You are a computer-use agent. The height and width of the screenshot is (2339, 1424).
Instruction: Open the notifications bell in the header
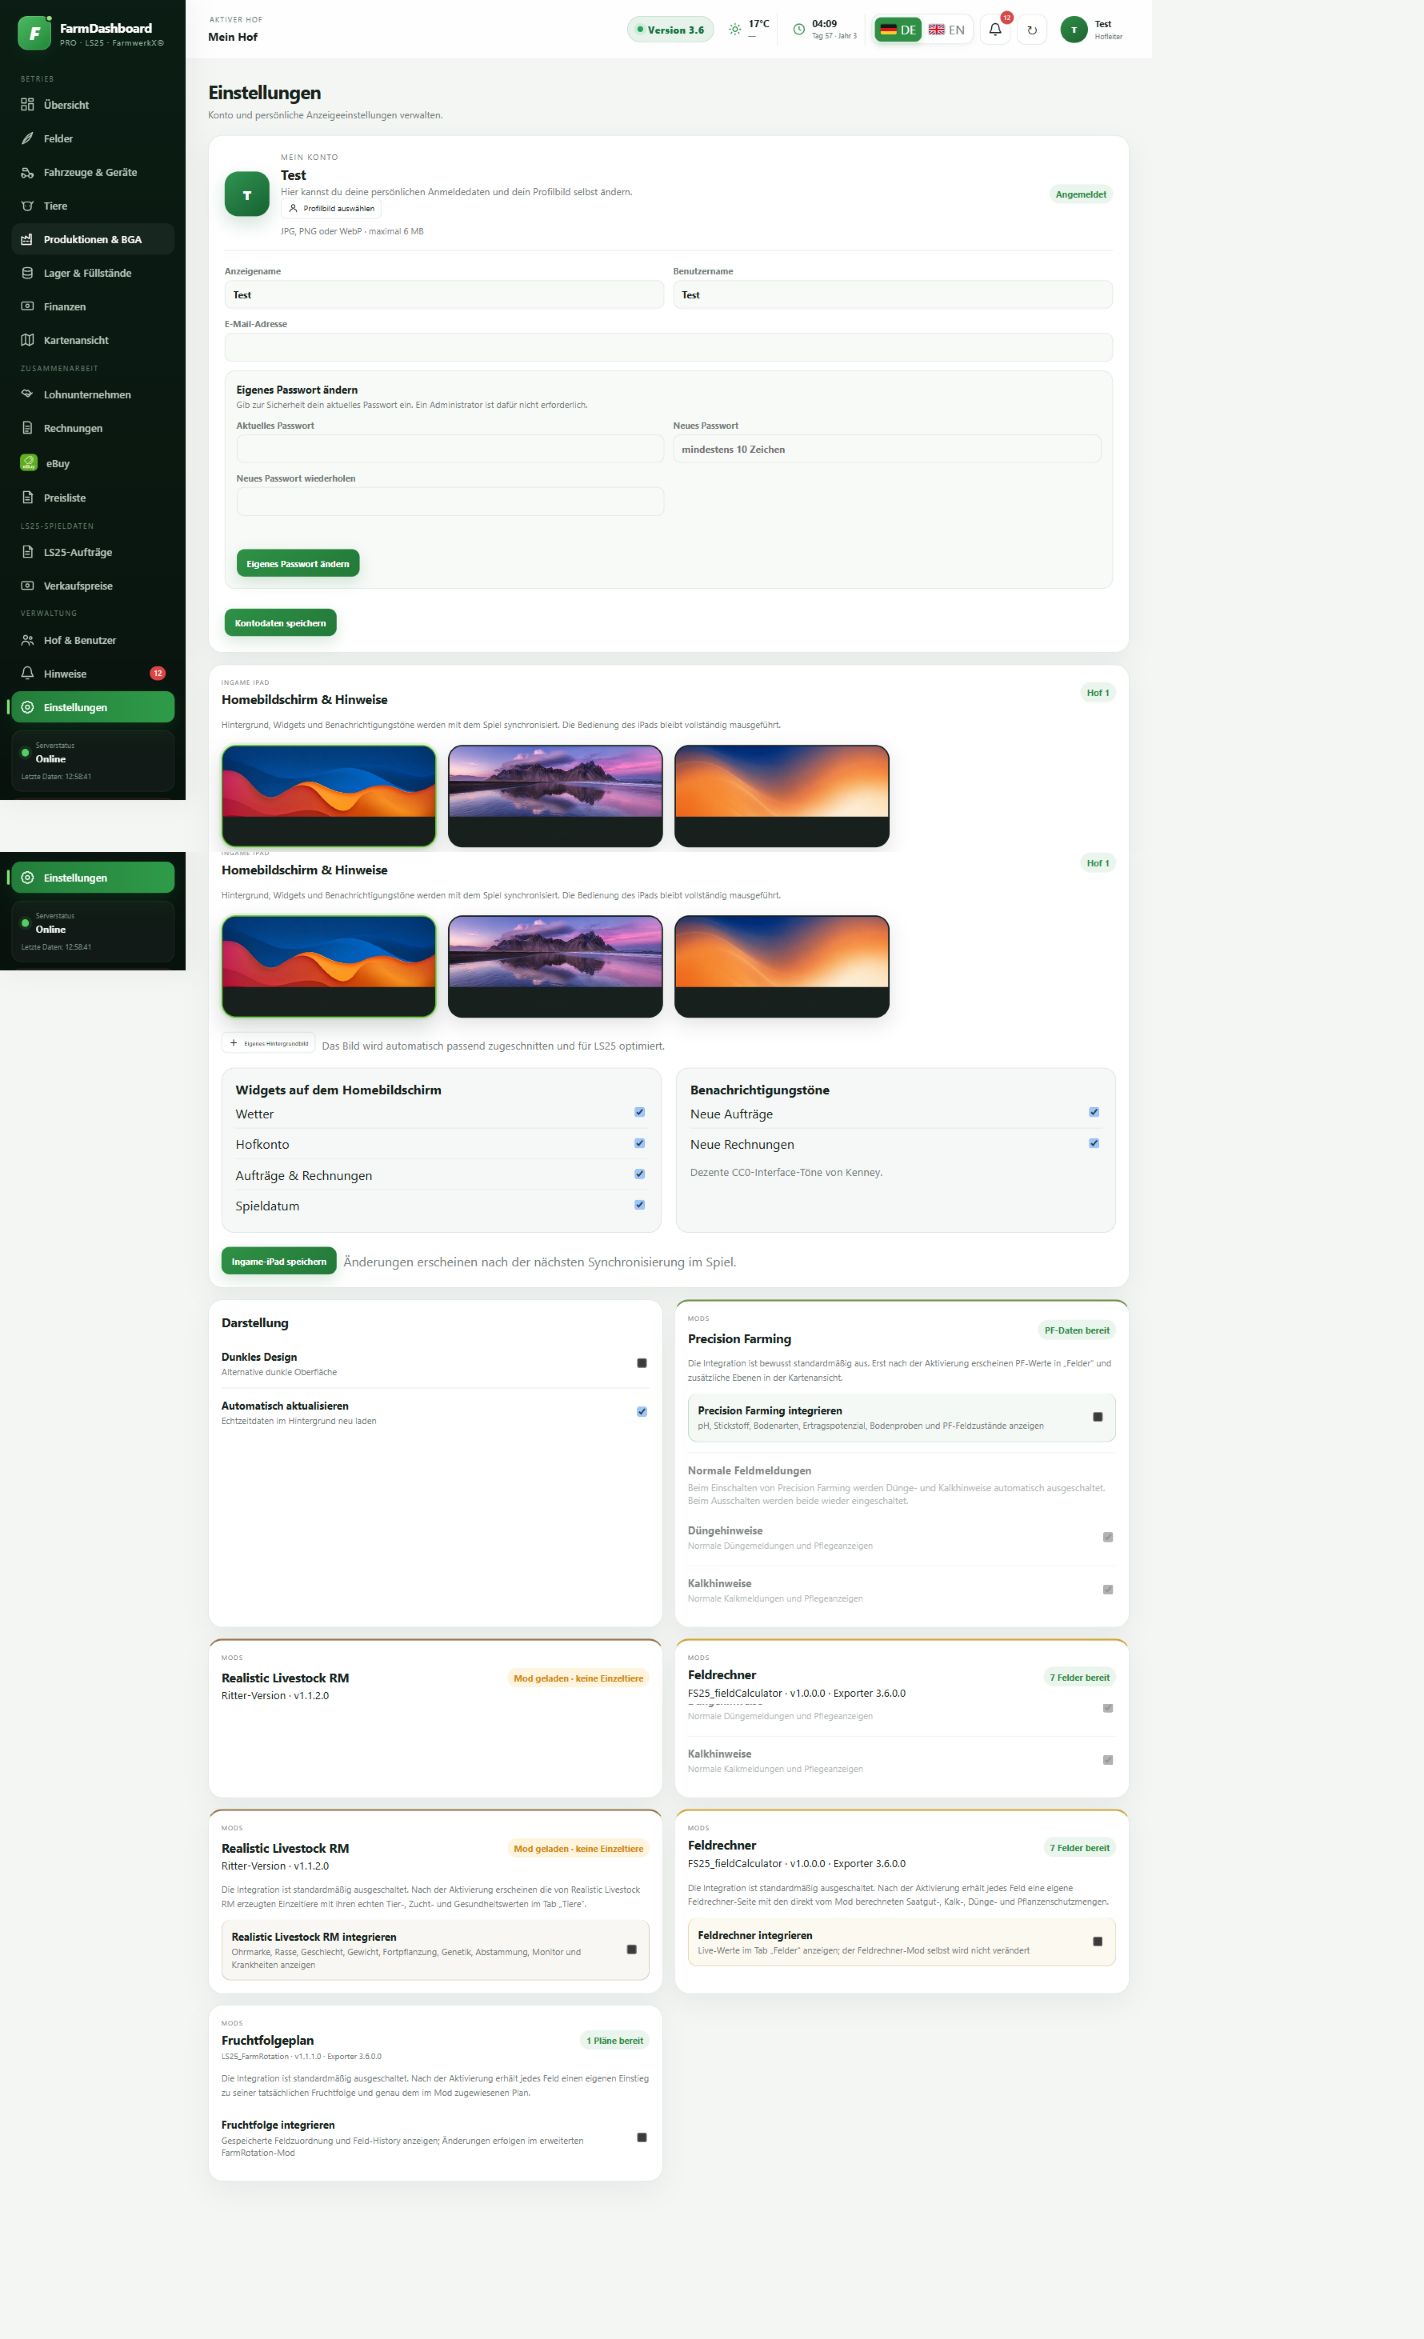(x=995, y=30)
